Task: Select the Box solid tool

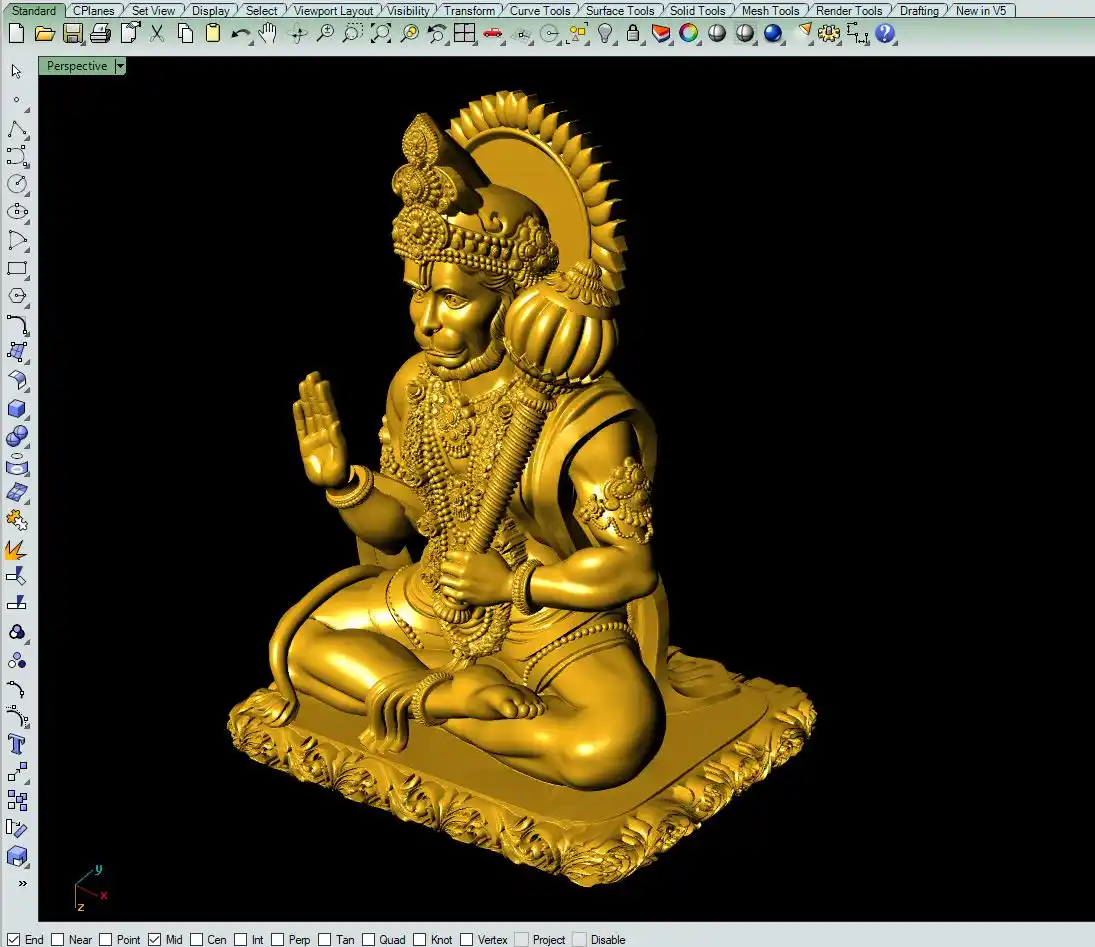Action: coord(17,409)
